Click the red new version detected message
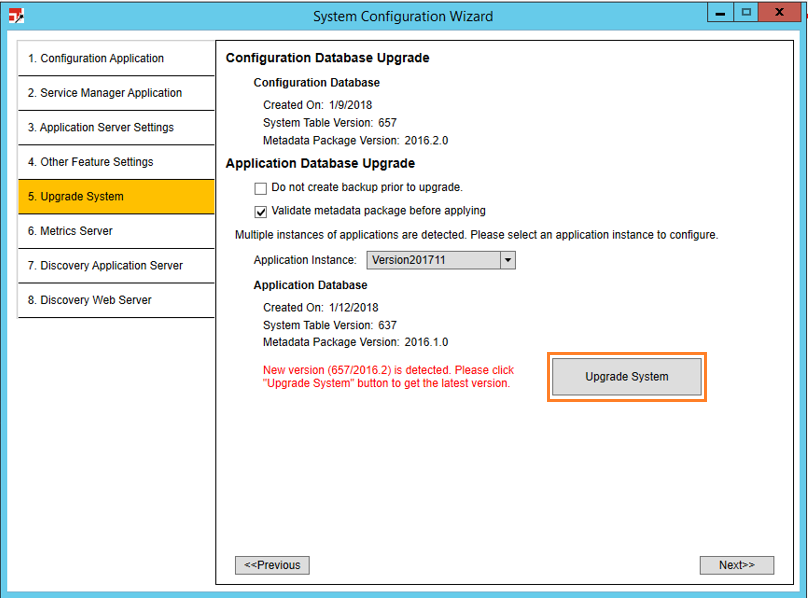Viewport: 808px width, 598px height. [388, 377]
